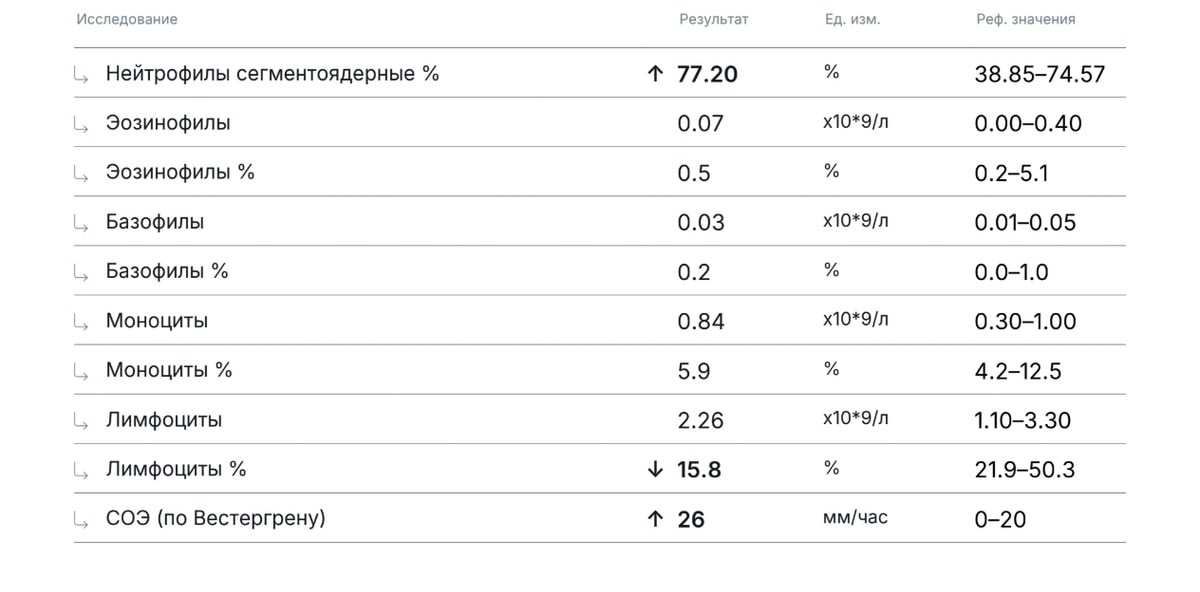Click the sub-item arrow beside СОЭ (по Вестергрену)
This screenshot has width=1200, height=592.
pyautogui.click(x=81, y=520)
